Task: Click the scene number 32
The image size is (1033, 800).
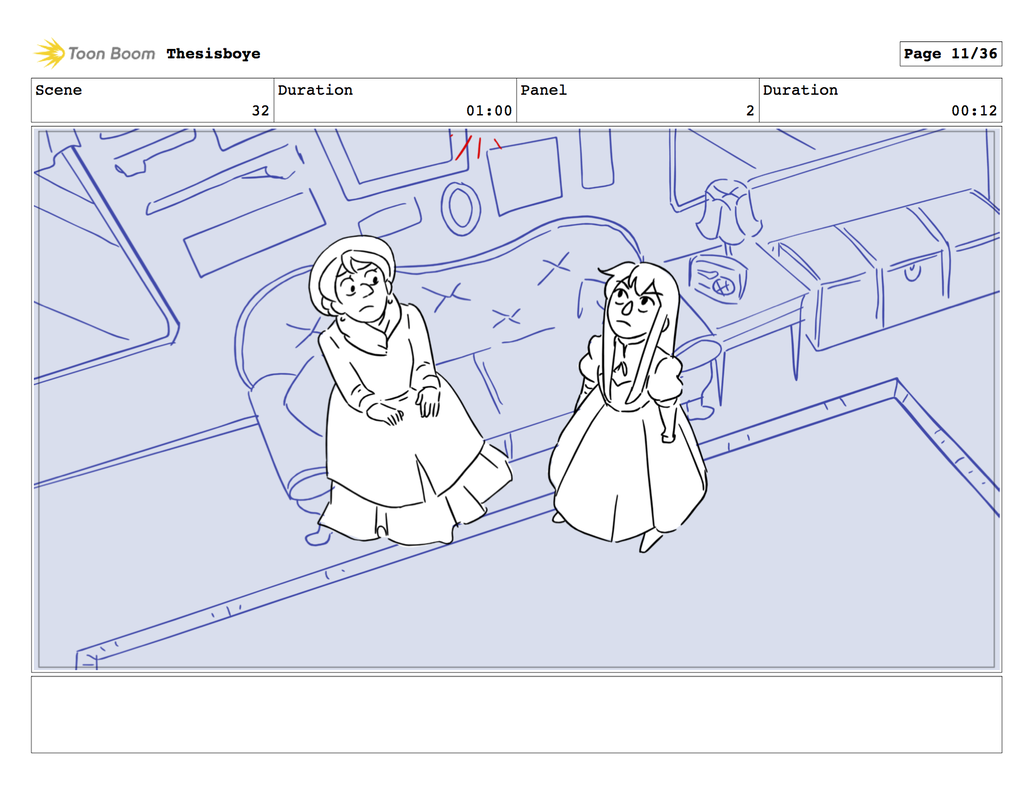Action: tap(261, 111)
